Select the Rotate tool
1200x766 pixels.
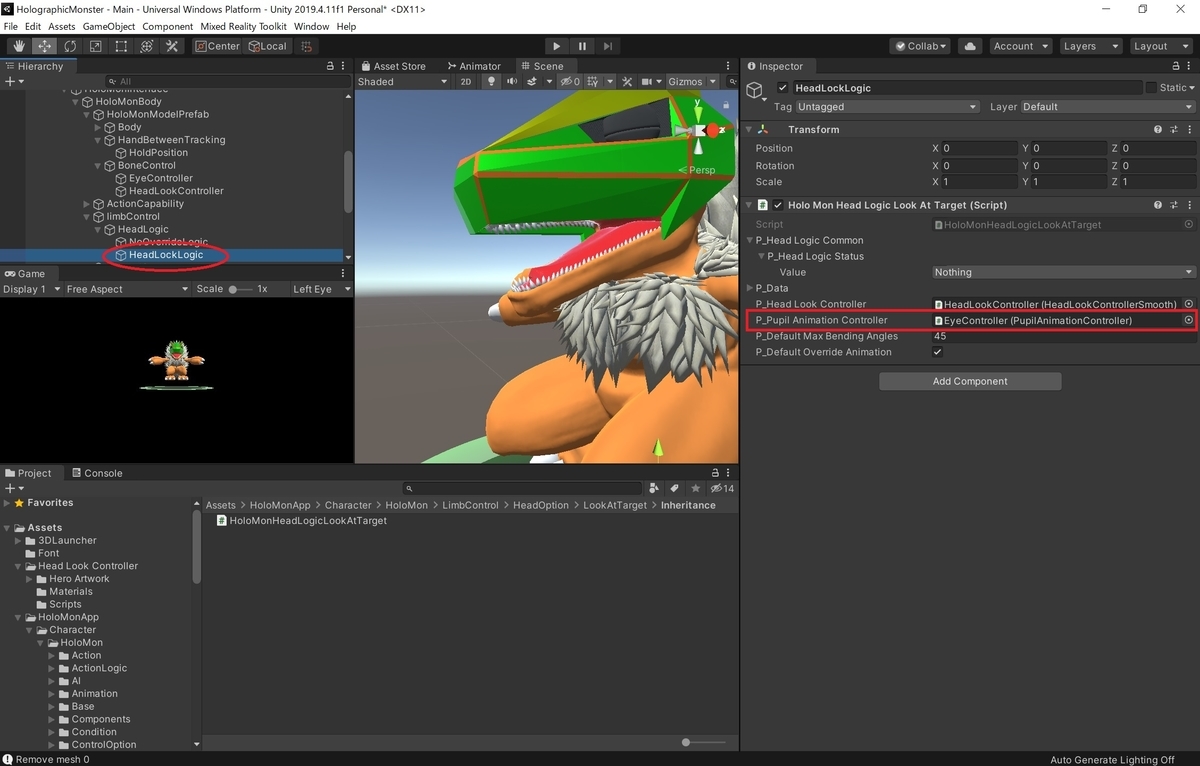(70, 46)
